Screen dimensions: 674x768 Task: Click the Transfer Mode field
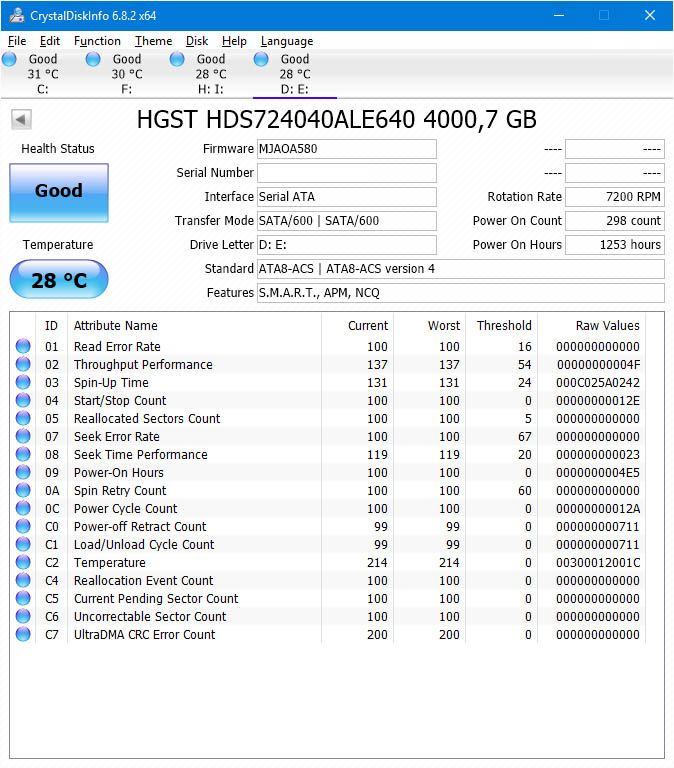[347, 221]
